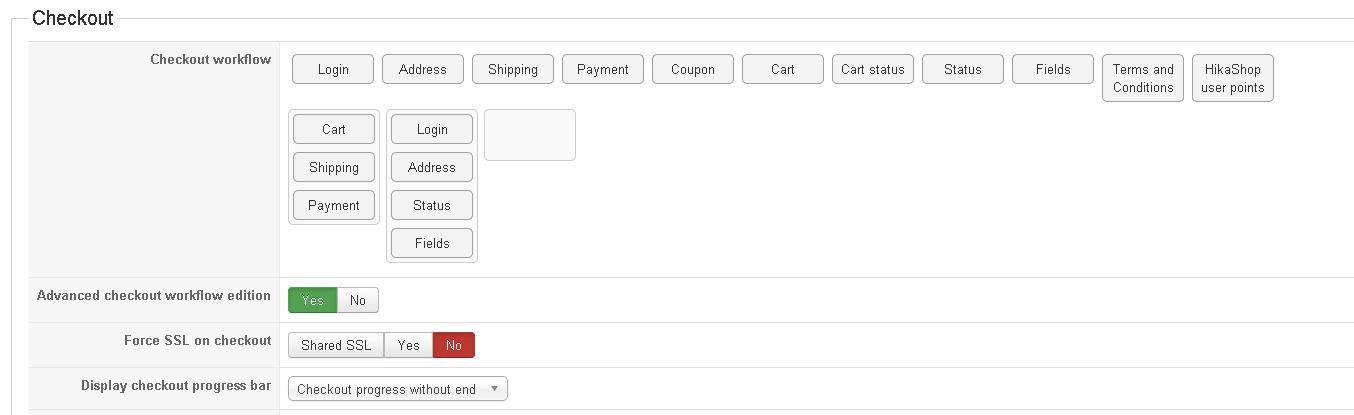The image size is (1354, 415).
Task: Select Payment block in the first workflow step
Action: tap(334, 205)
